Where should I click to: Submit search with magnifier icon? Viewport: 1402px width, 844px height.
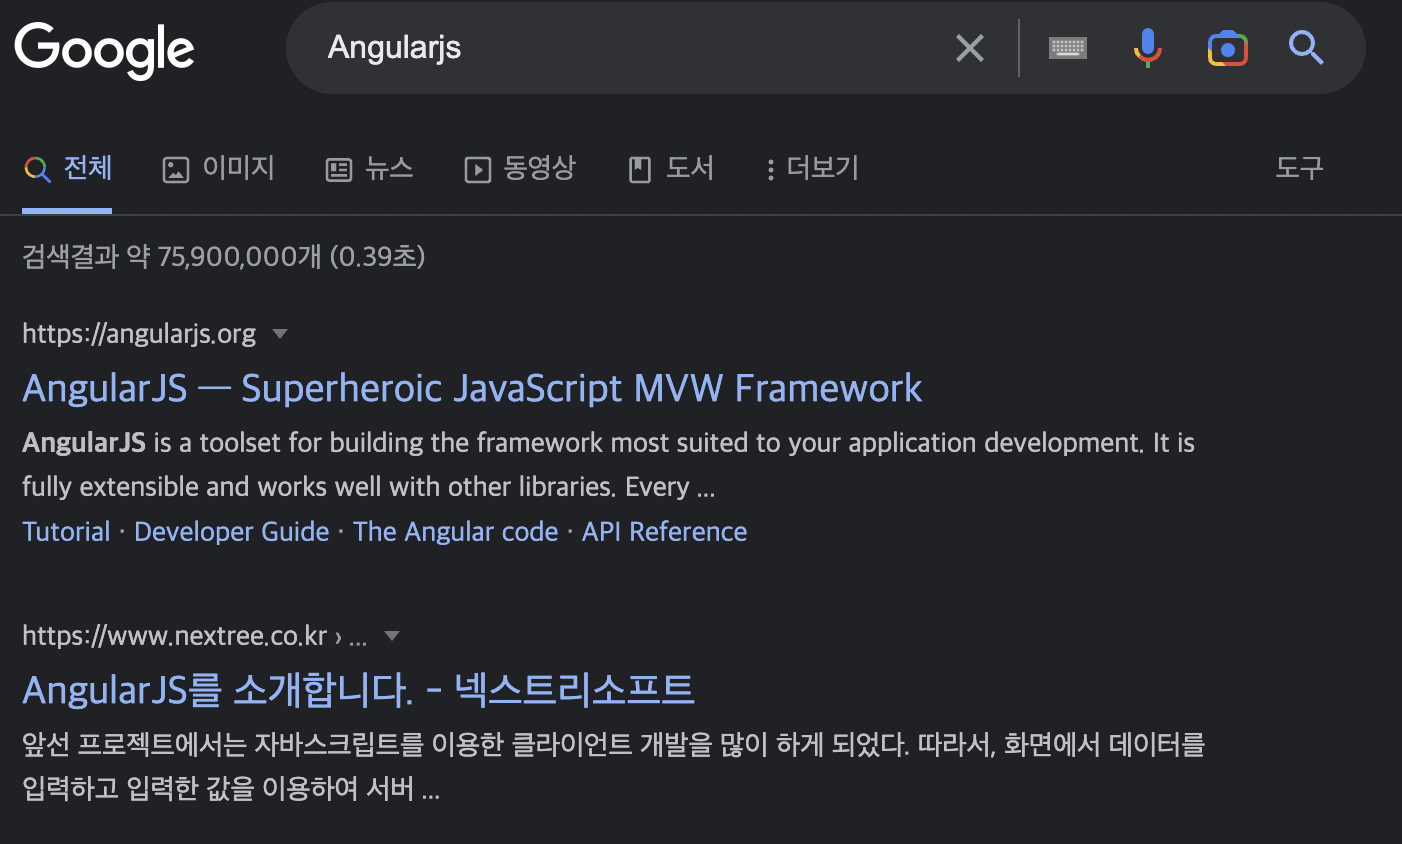point(1306,47)
